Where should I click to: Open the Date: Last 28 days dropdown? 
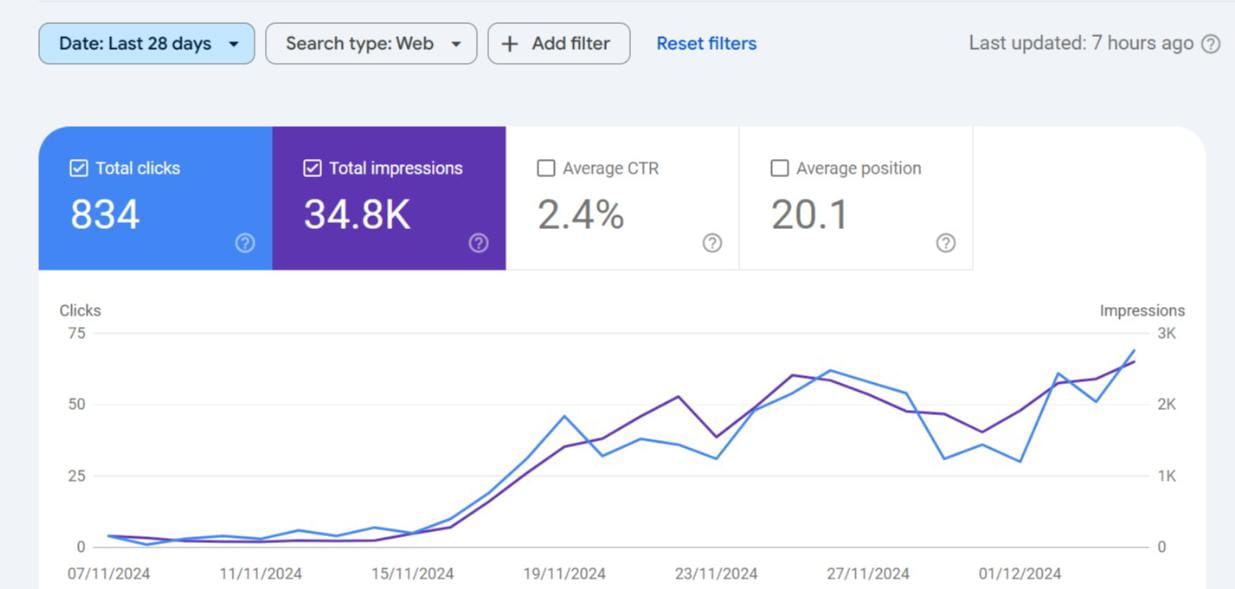click(x=145, y=43)
